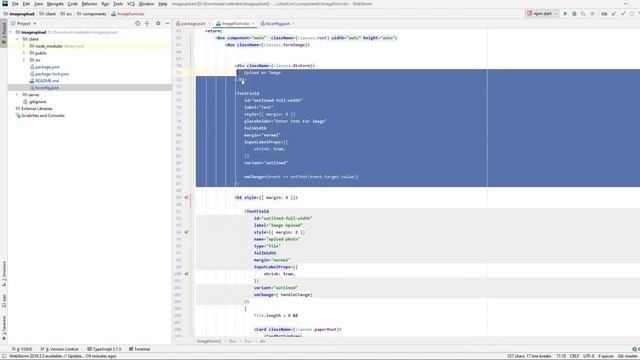Select README.md in the project tree

coord(47,81)
